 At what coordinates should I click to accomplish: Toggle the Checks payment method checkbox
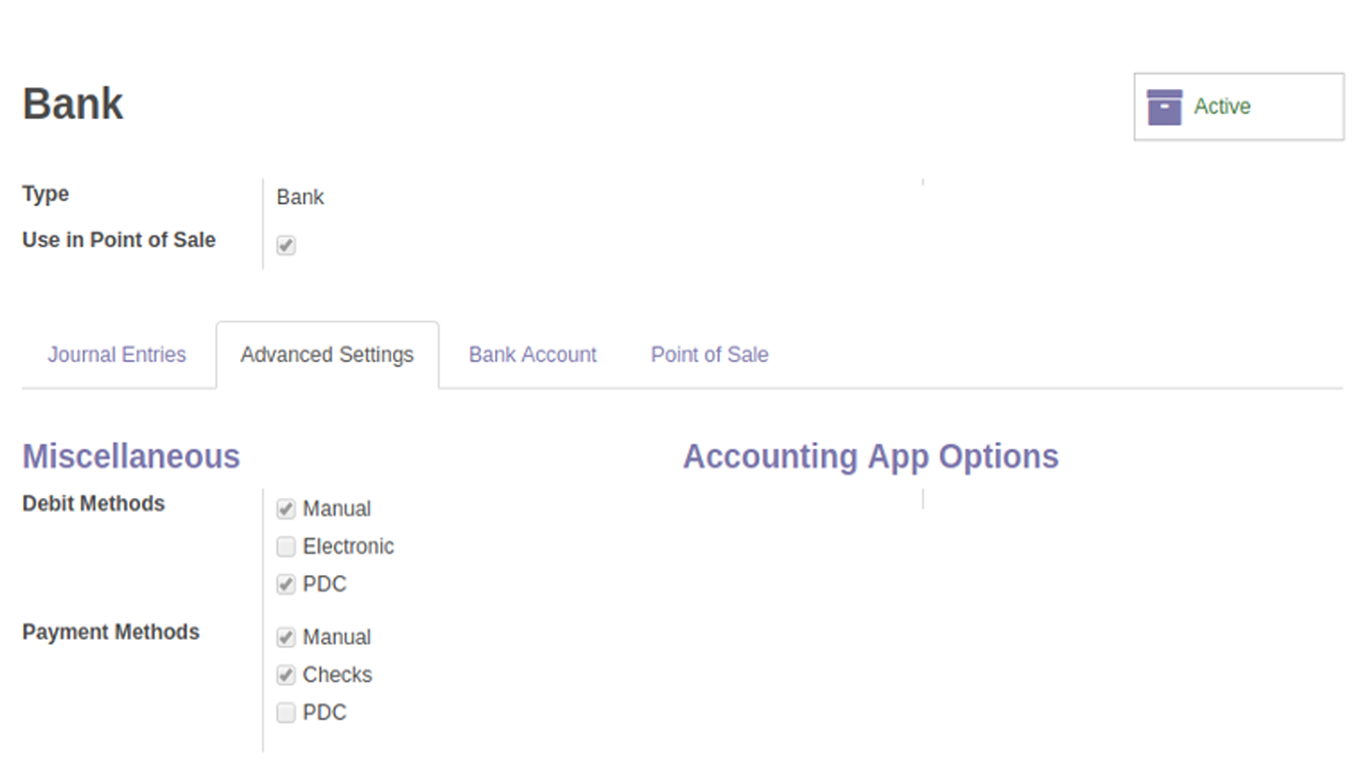(x=286, y=675)
